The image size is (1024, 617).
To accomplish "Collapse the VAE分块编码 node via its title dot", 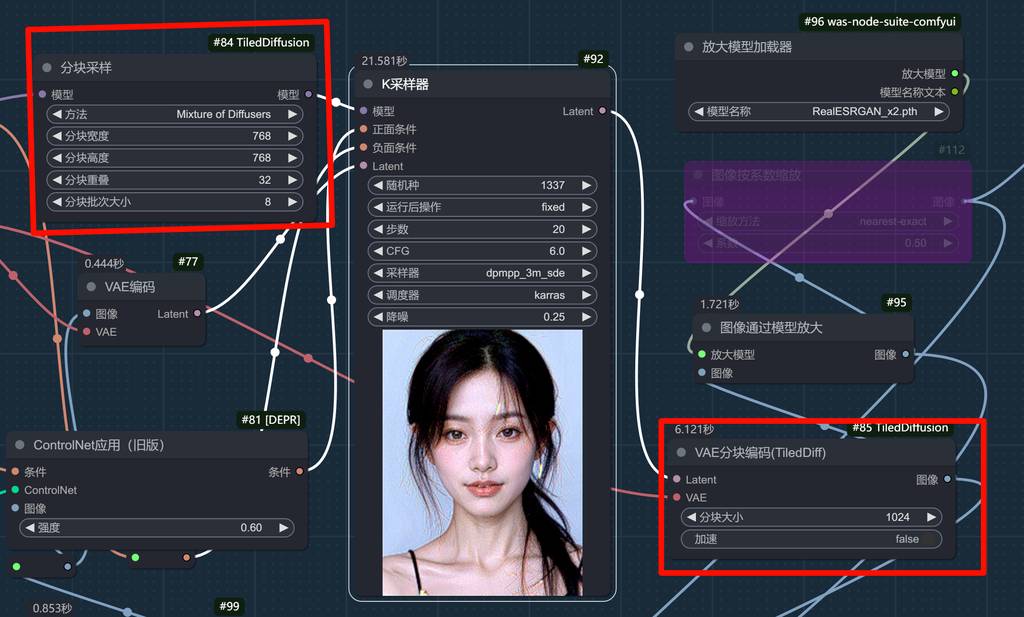I will point(682,453).
